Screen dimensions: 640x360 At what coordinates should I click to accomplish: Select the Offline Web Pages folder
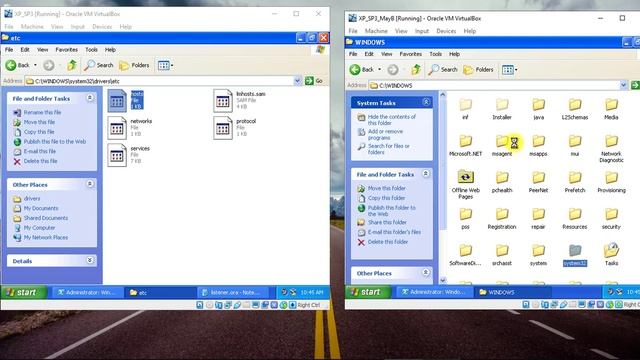(x=465, y=185)
